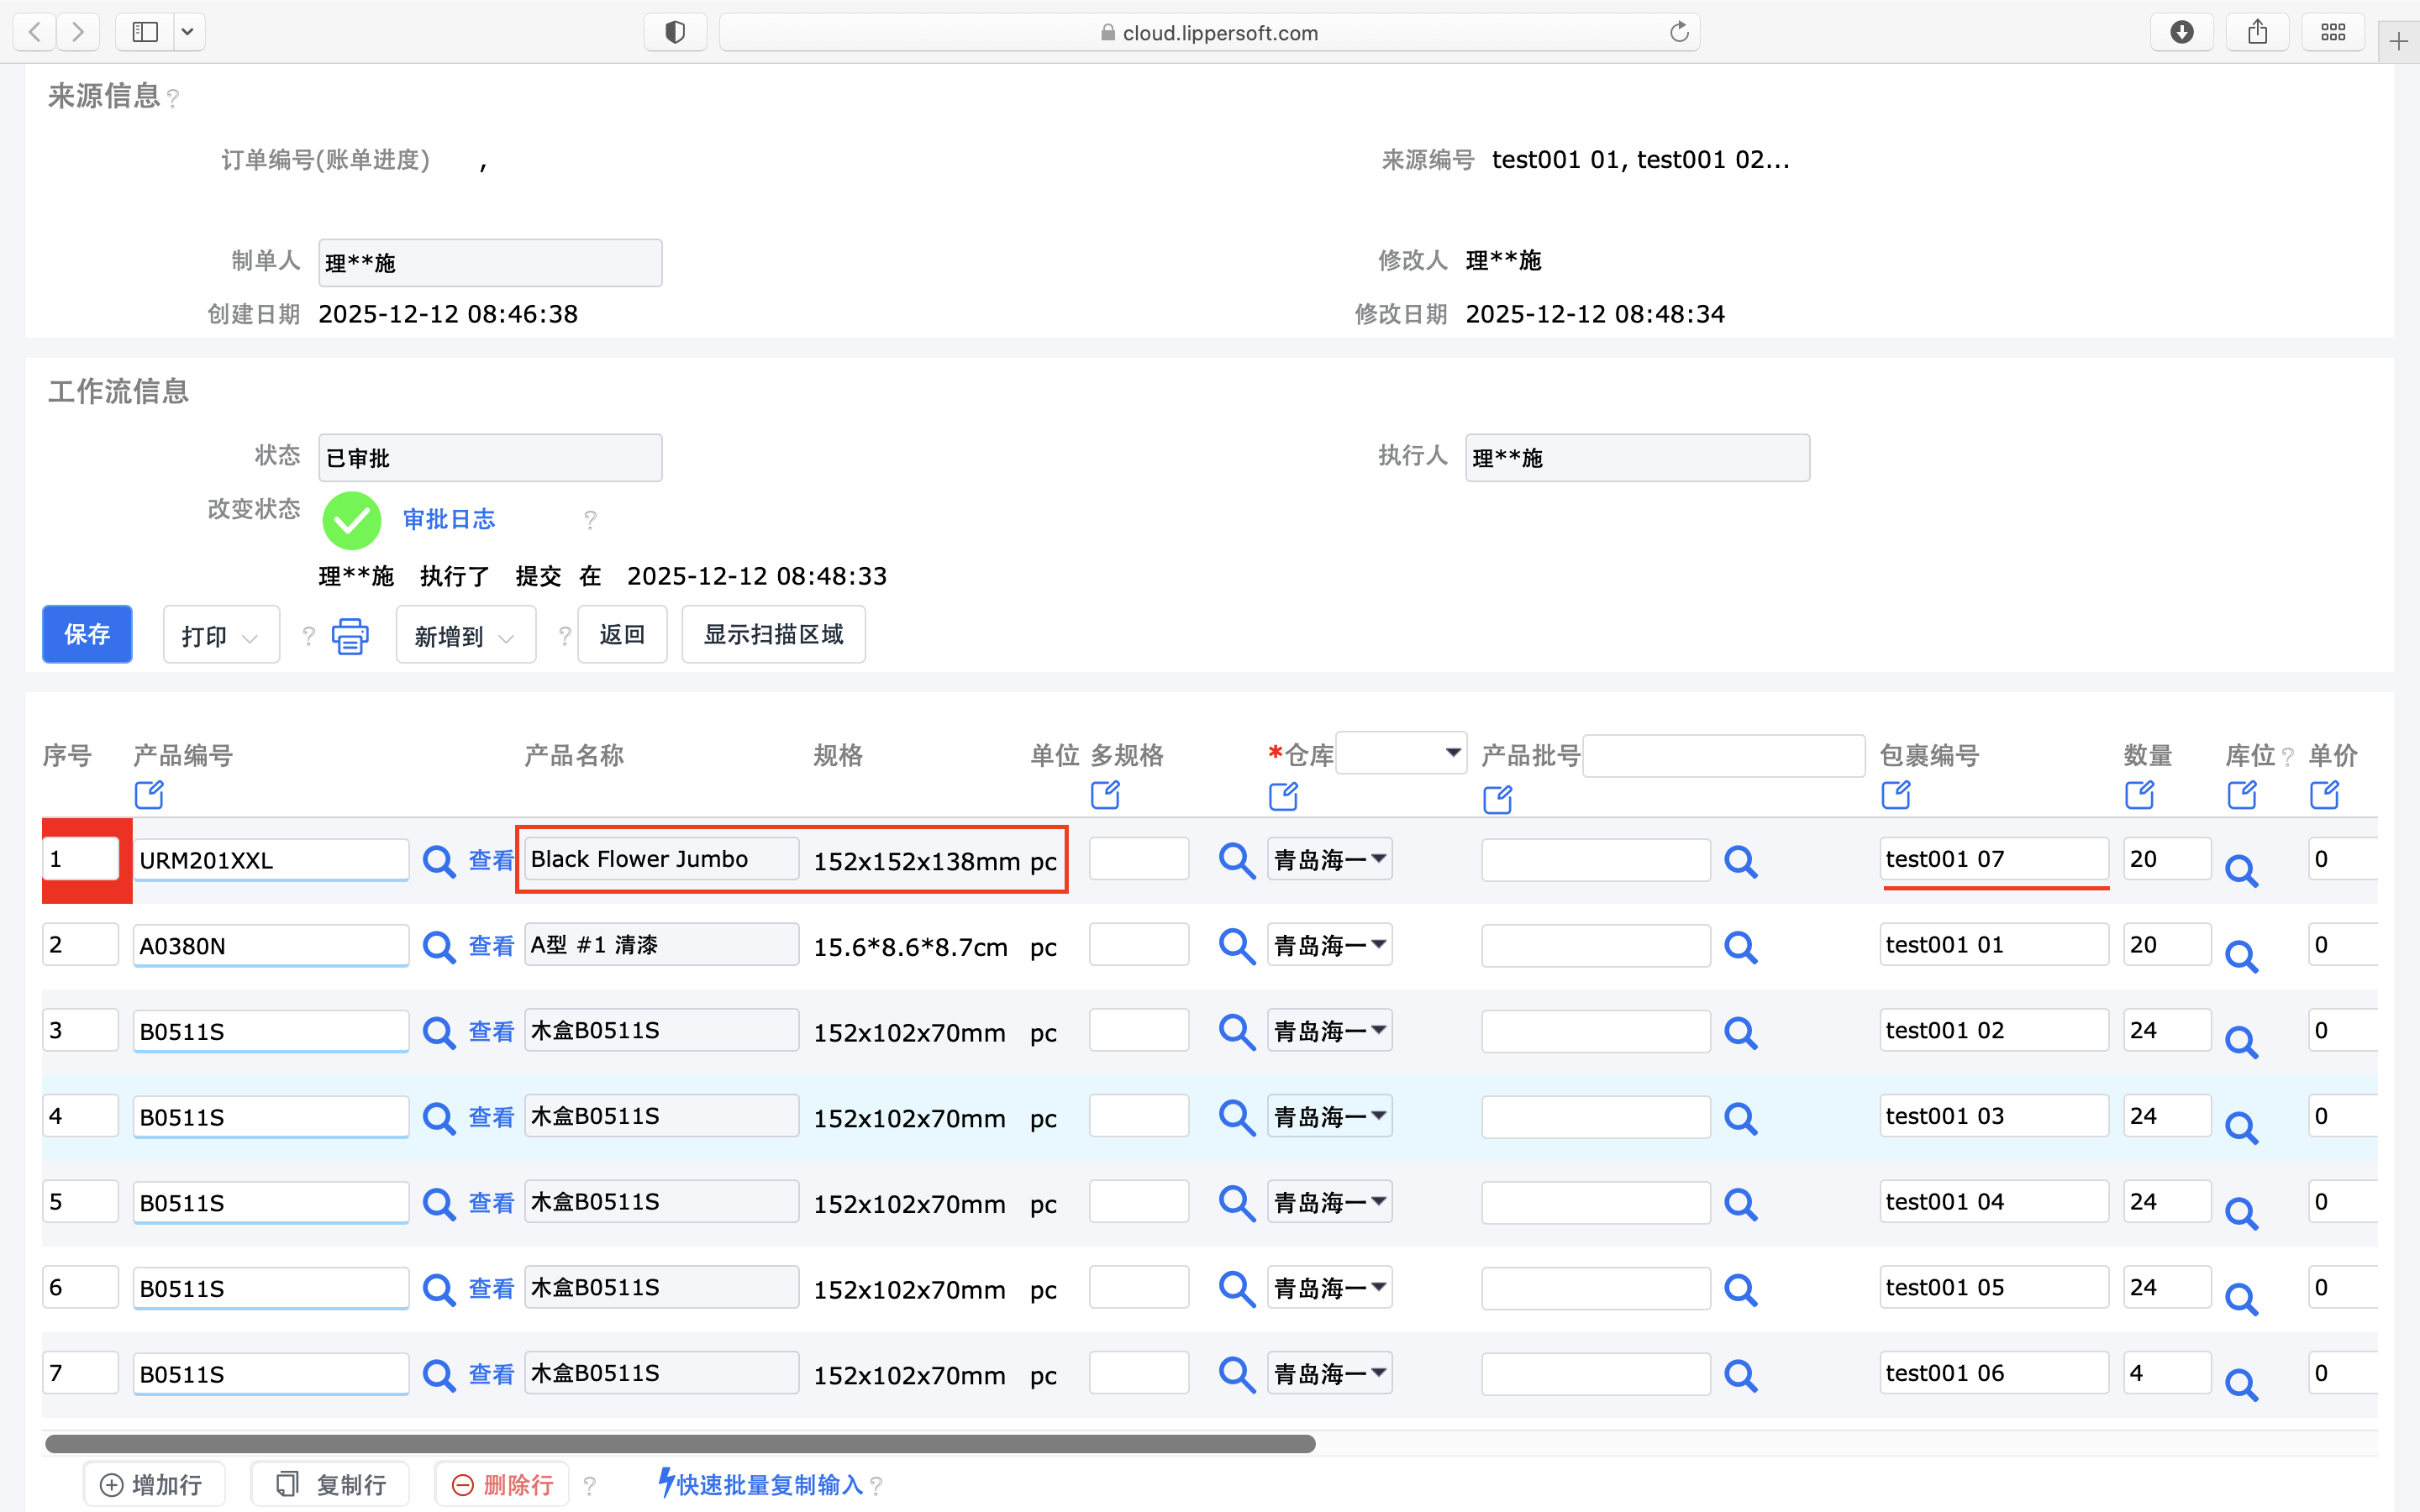Click the 产品批号 header input field
Screen dimensions: 2420x1512
[1723, 755]
